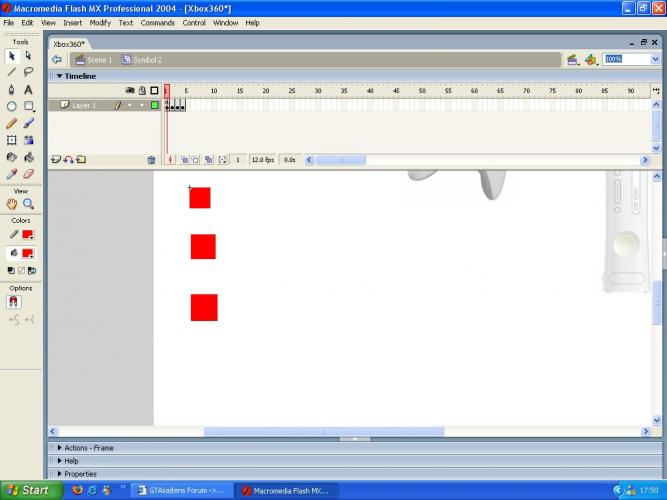The height and width of the screenshot is (500, 667).
Task: Collapse the Timeline panel
Action: tap(59, 76)
